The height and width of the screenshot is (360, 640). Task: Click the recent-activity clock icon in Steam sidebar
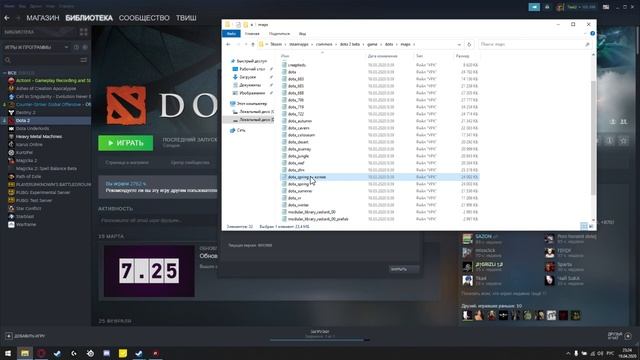point(76,47)
